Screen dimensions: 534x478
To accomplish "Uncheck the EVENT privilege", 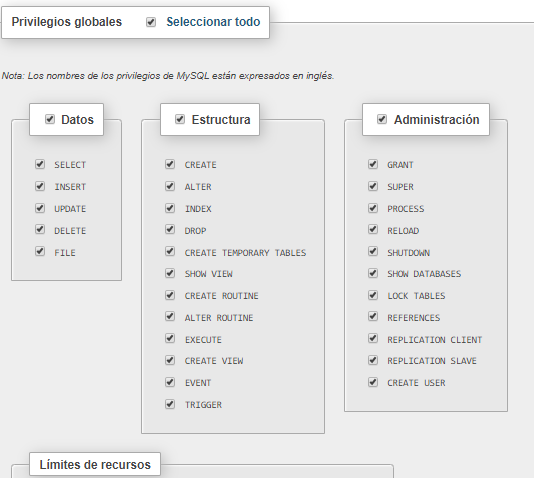I will point(170,382).
